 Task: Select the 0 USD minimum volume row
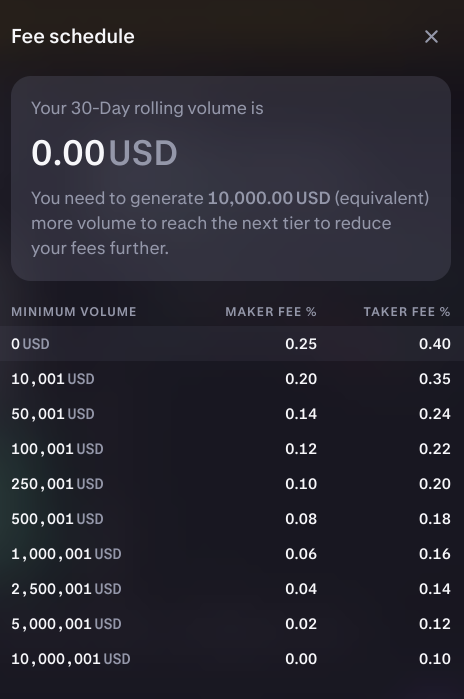(x=232, y=344)
